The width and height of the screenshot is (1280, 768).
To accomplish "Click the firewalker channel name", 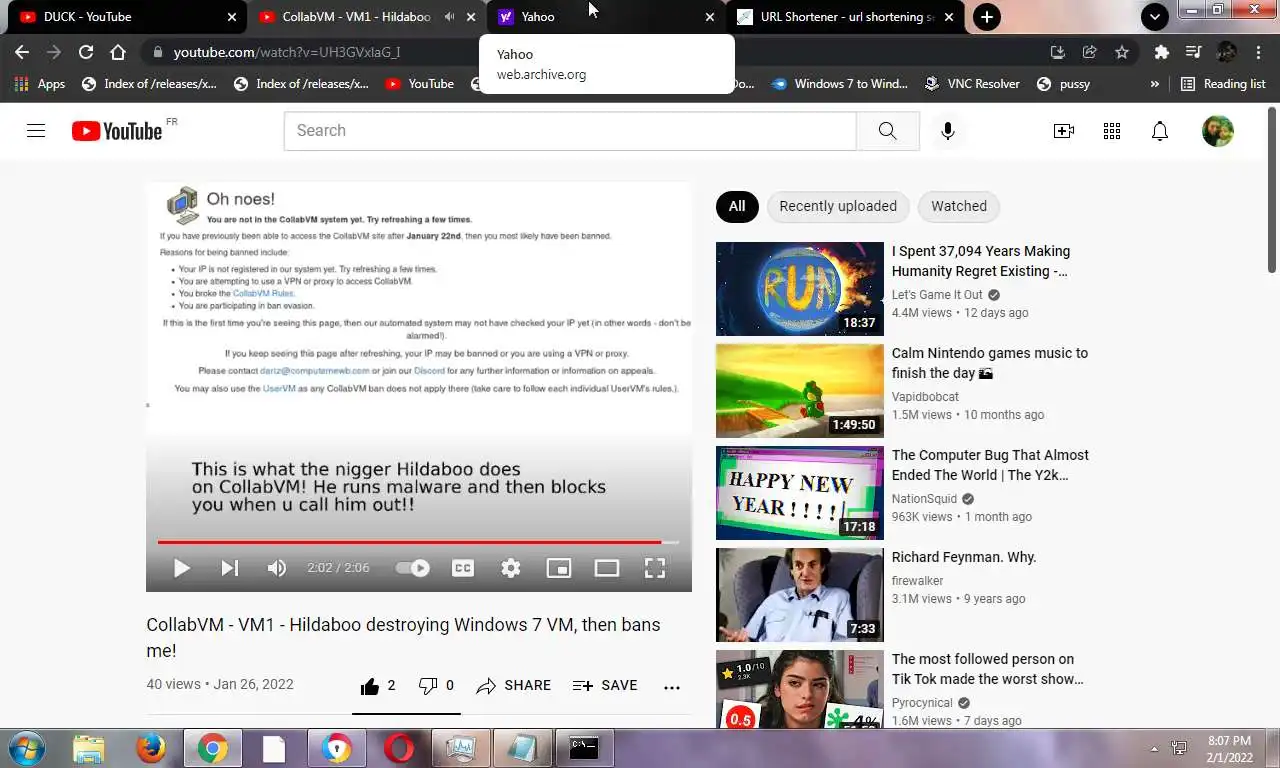I will point(918,581).
